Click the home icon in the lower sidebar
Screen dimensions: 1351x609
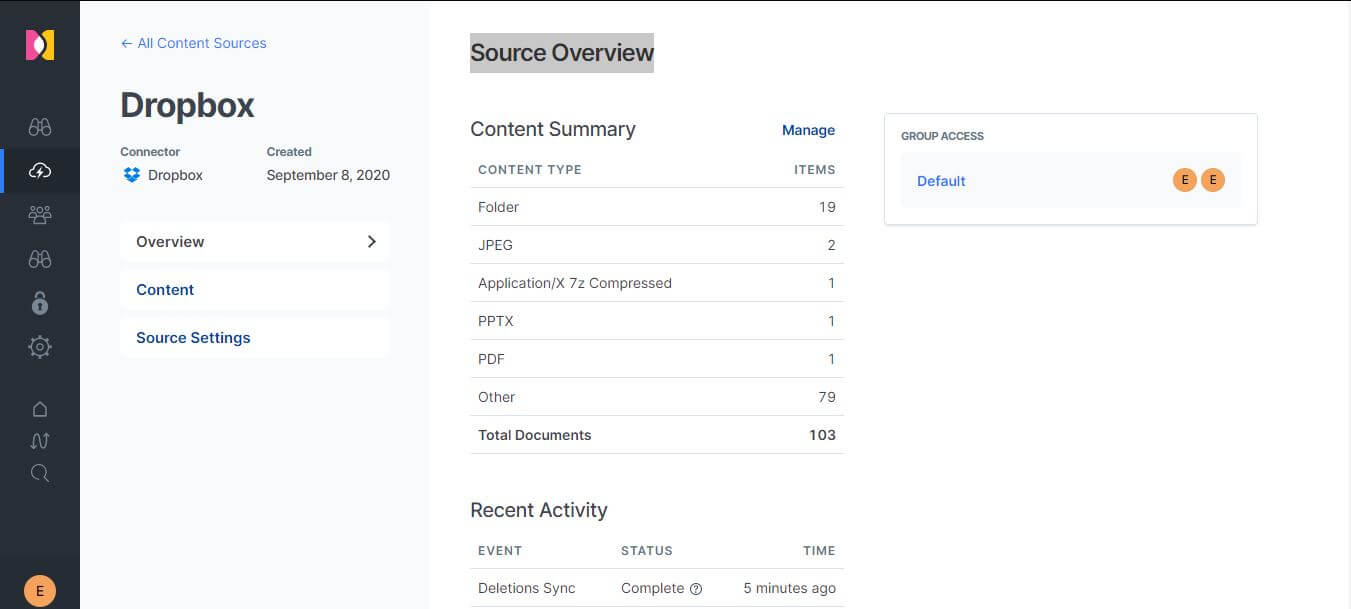point(39,408)
